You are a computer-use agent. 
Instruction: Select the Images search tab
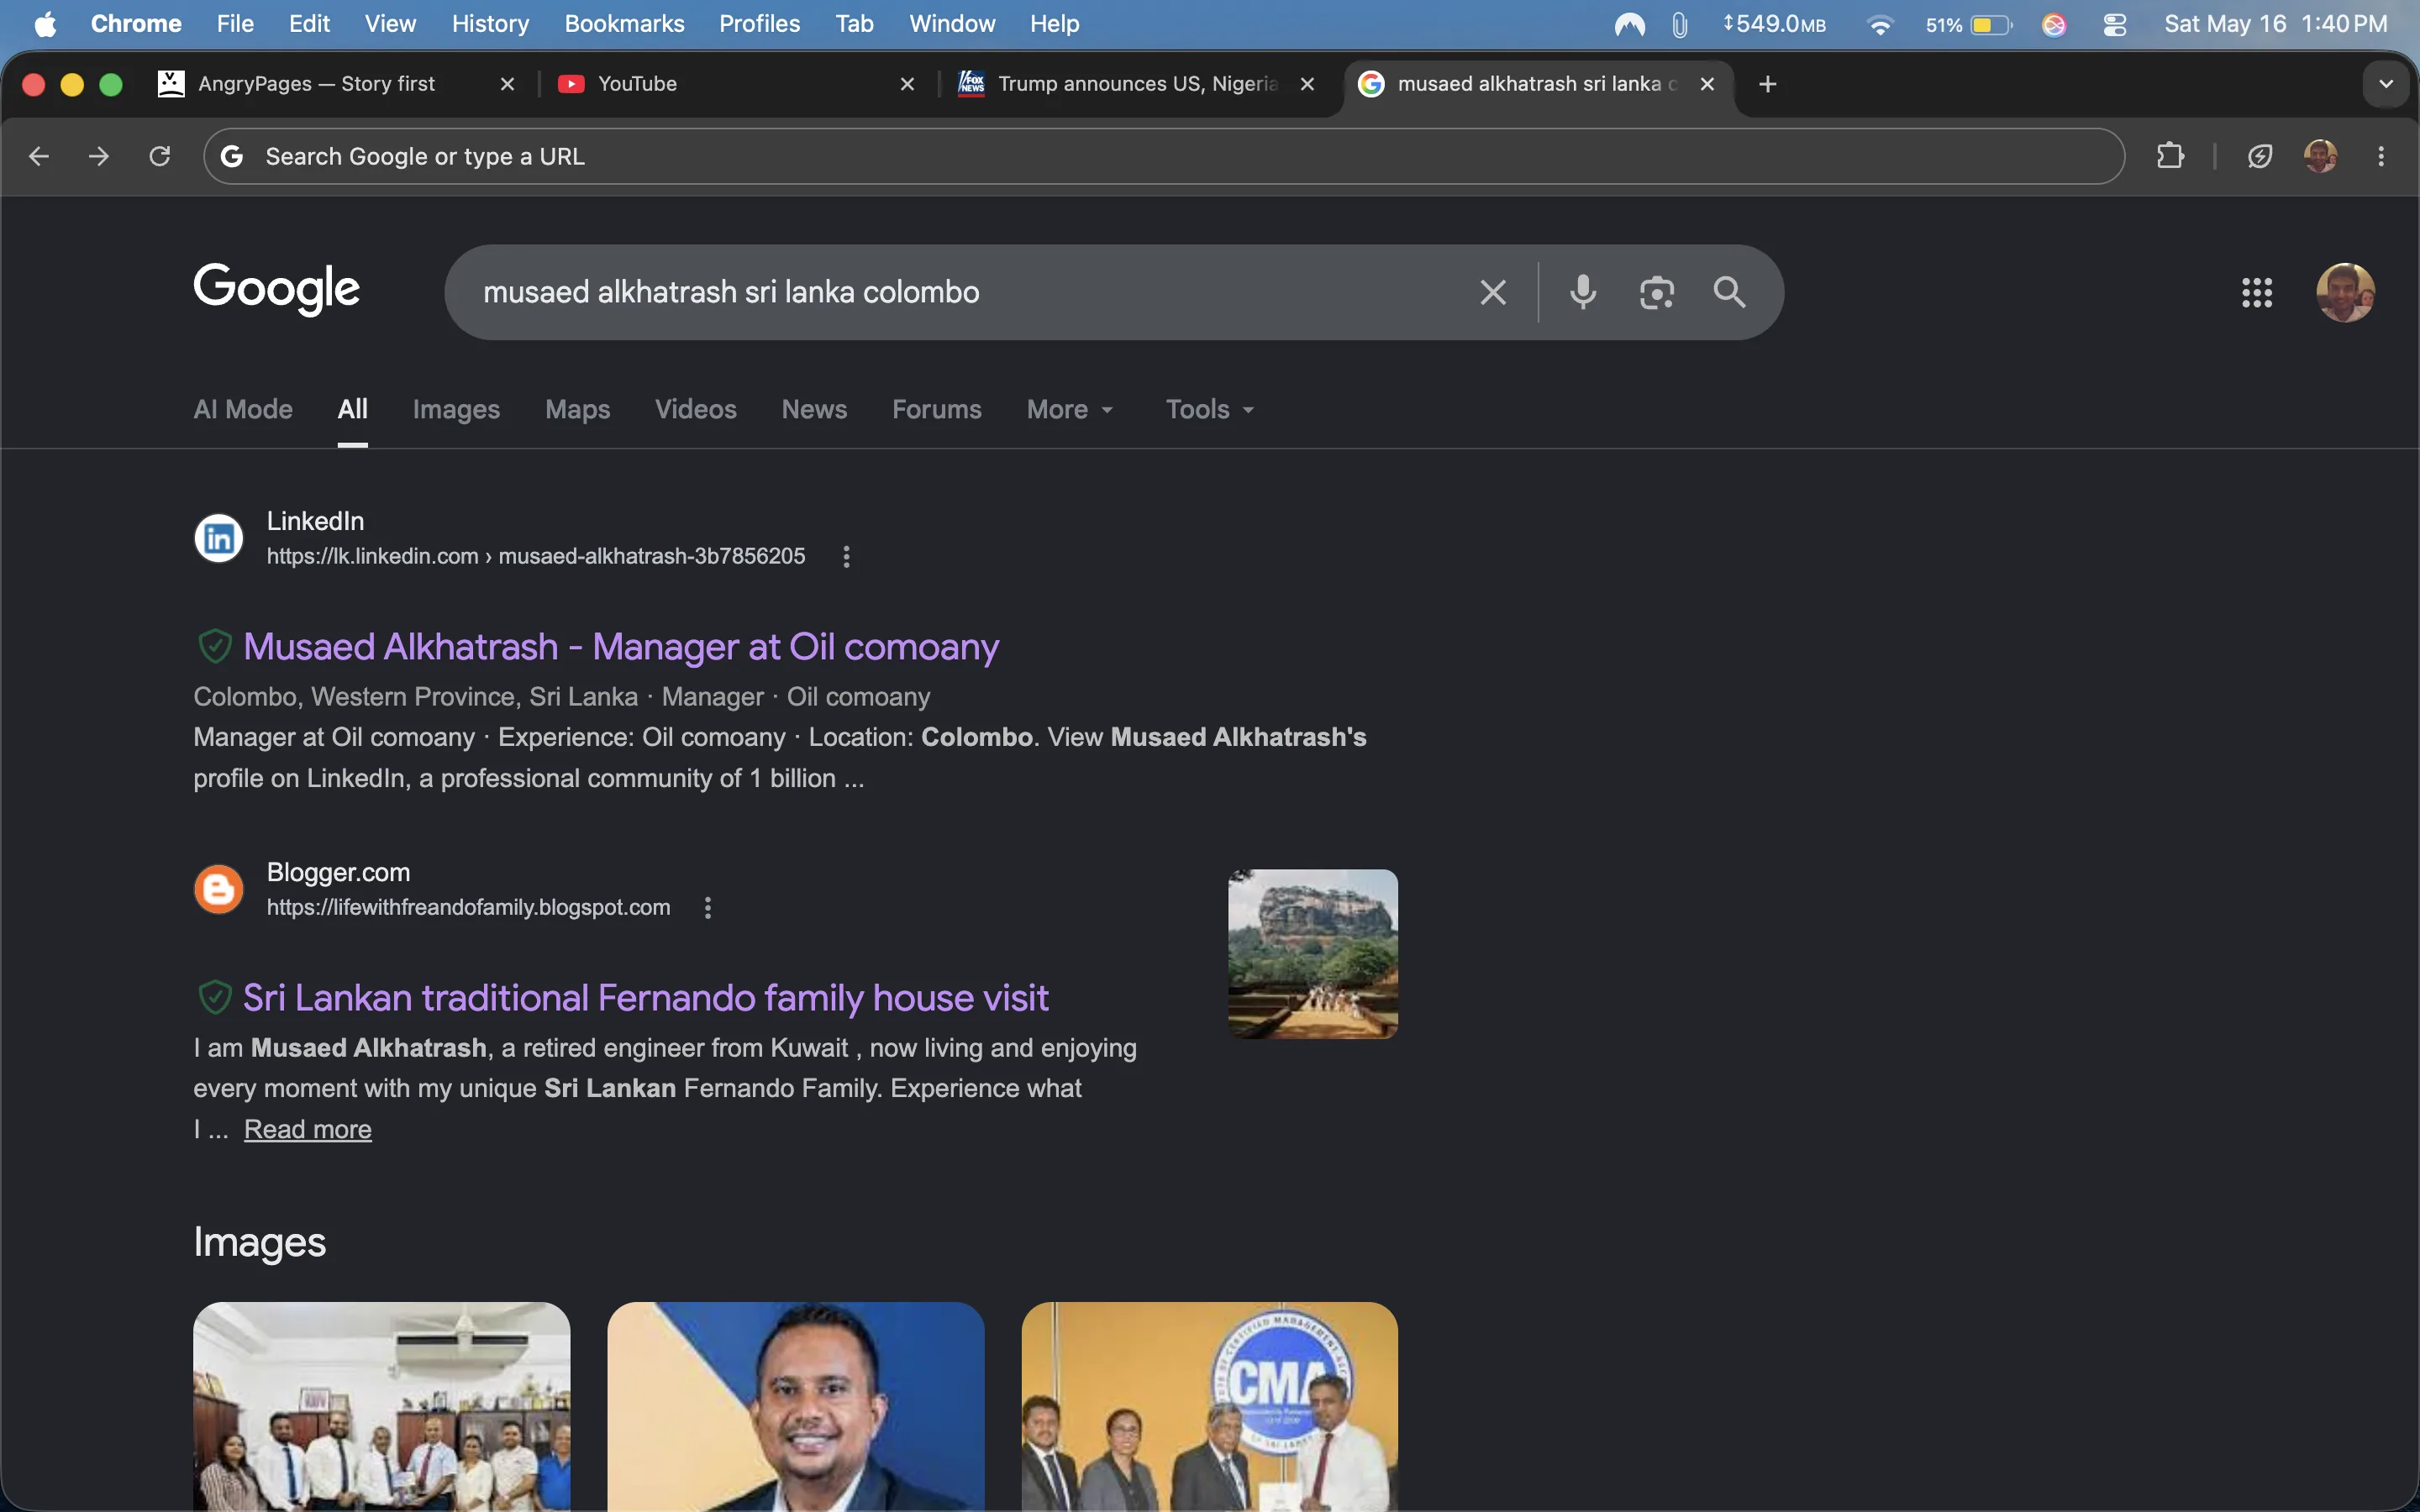[x=456, y=410]
